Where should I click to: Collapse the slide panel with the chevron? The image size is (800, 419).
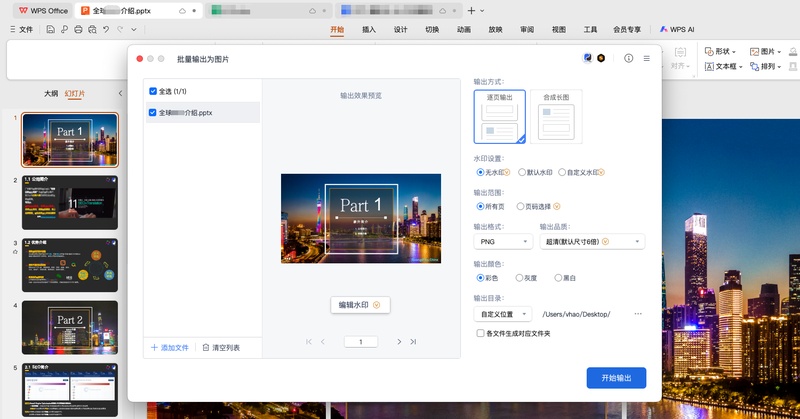120,93
